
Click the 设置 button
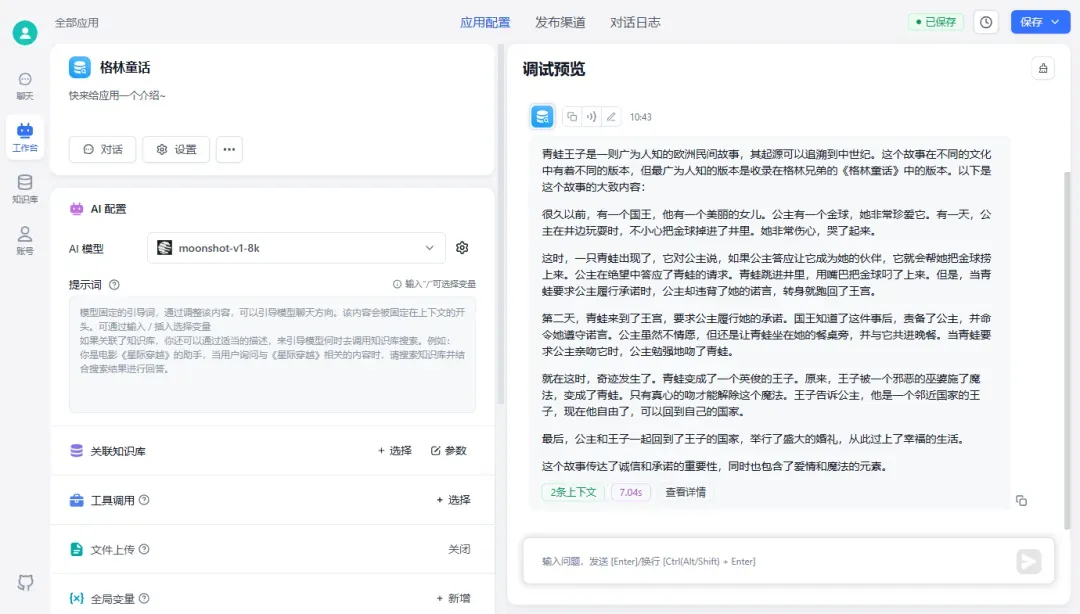coord(176,150)
